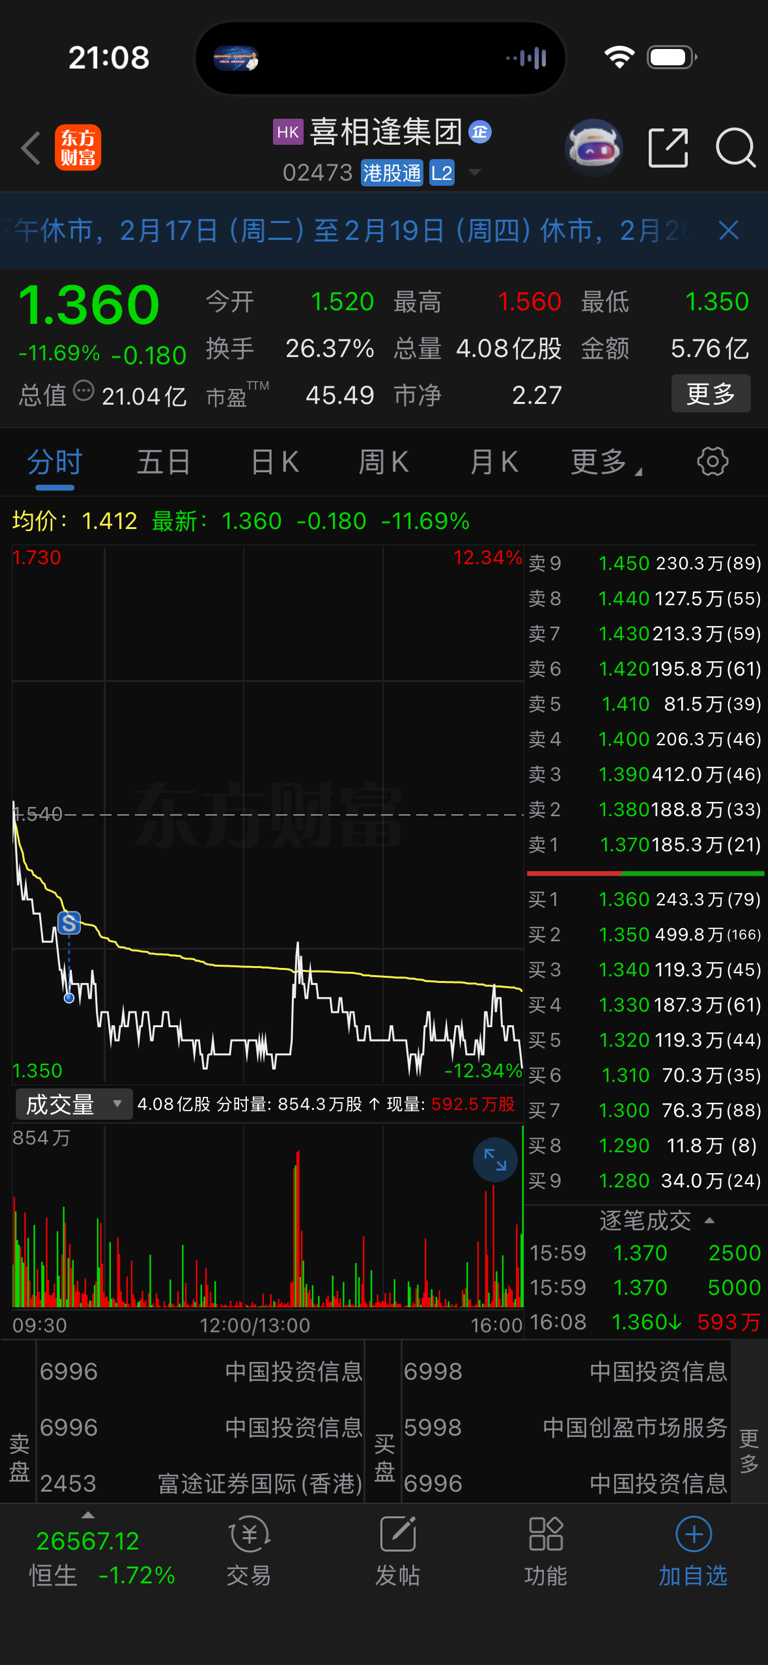The height and width of the screenshot is (1665, 769).
Task: Tap the 恒生 index 26567.12 value
Action: pos(88,1541)
